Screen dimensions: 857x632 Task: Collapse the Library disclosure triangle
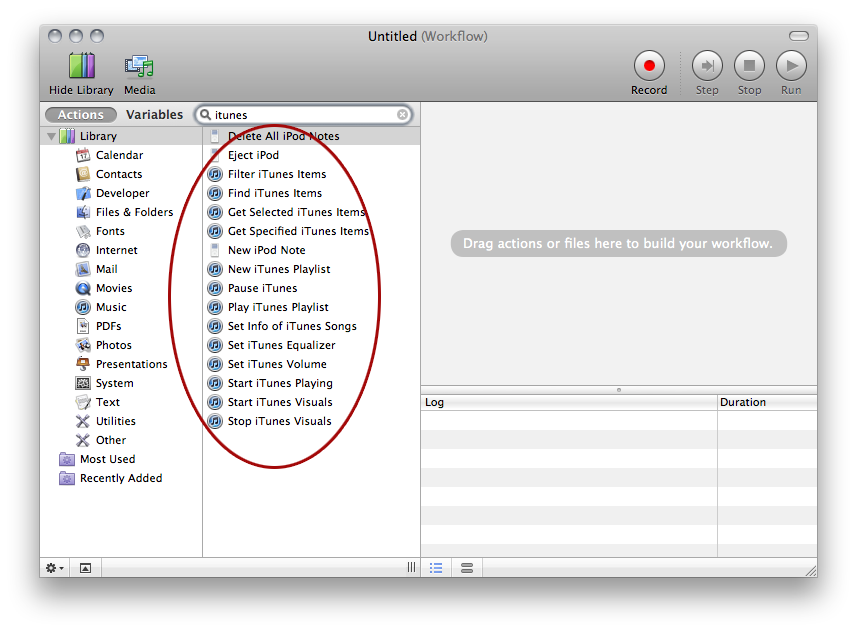pyautogui.click(x=52, y=136)
